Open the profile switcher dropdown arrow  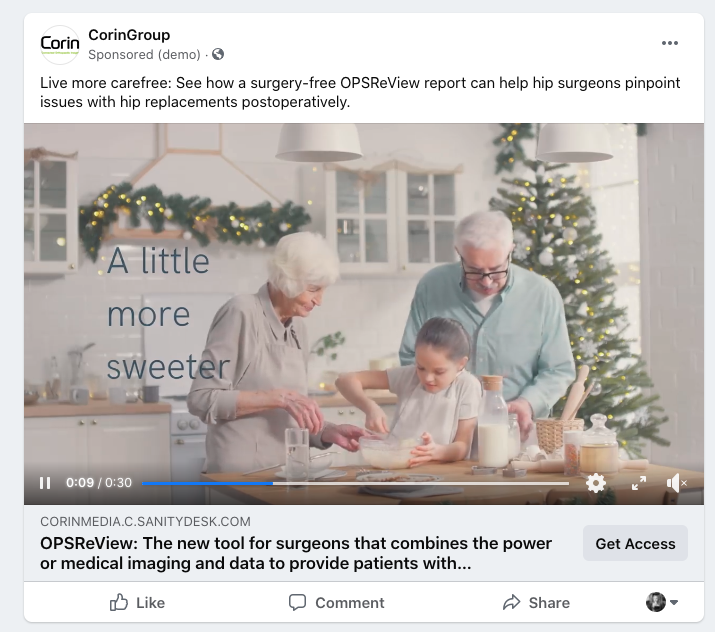(674, 602)
